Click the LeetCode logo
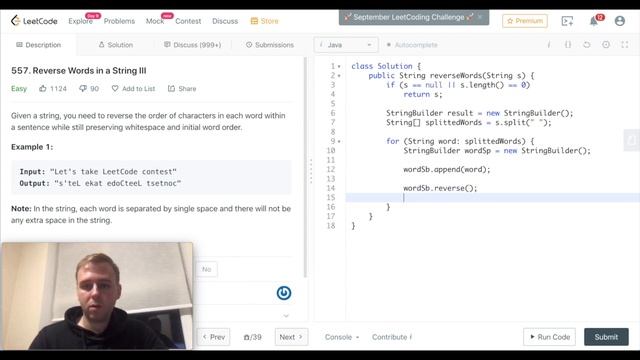This screenshot has width=640, height=360. click(x=34, y=21)
